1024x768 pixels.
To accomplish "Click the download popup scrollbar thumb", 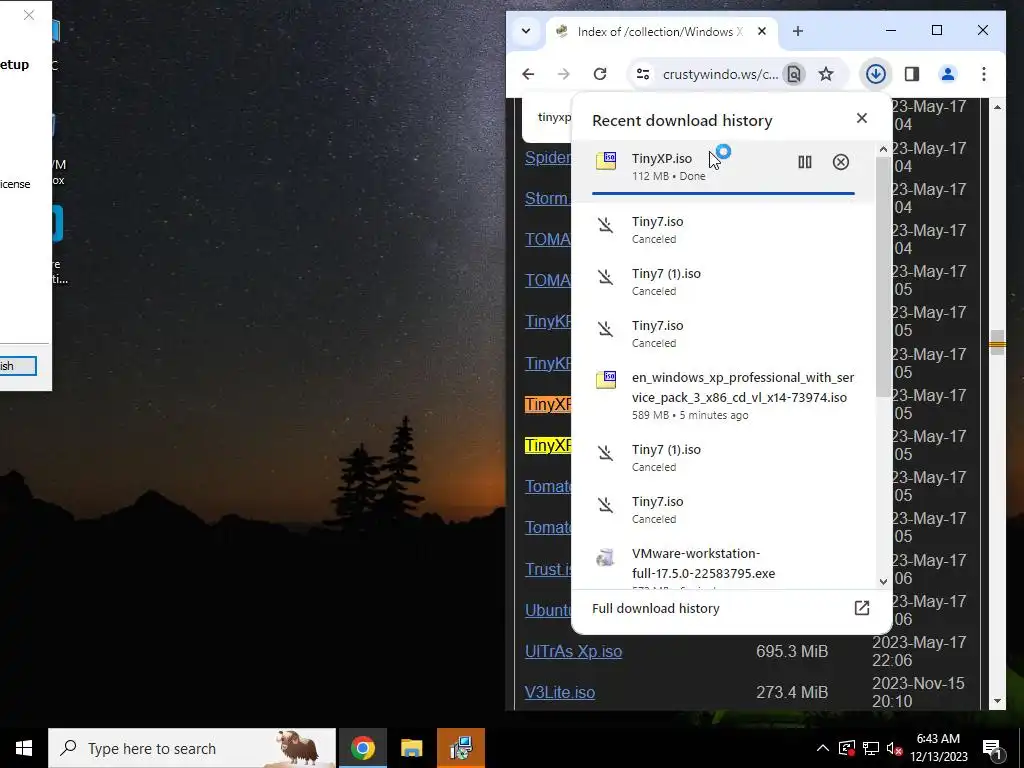I will [883, 278].
